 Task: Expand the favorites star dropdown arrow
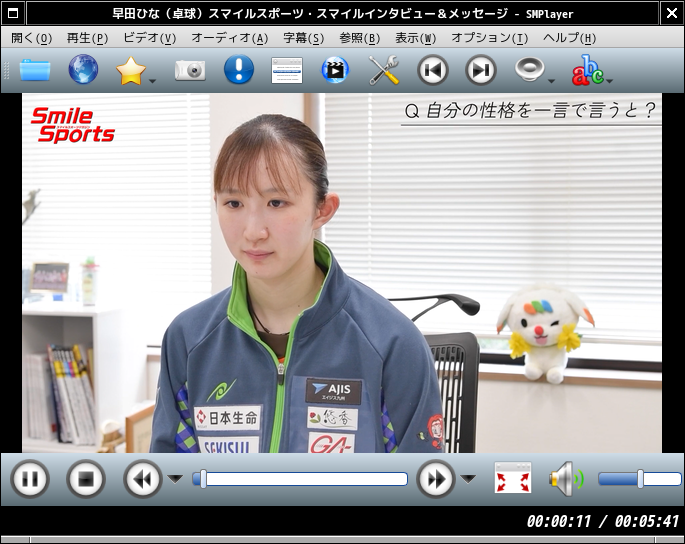point(152,81)
